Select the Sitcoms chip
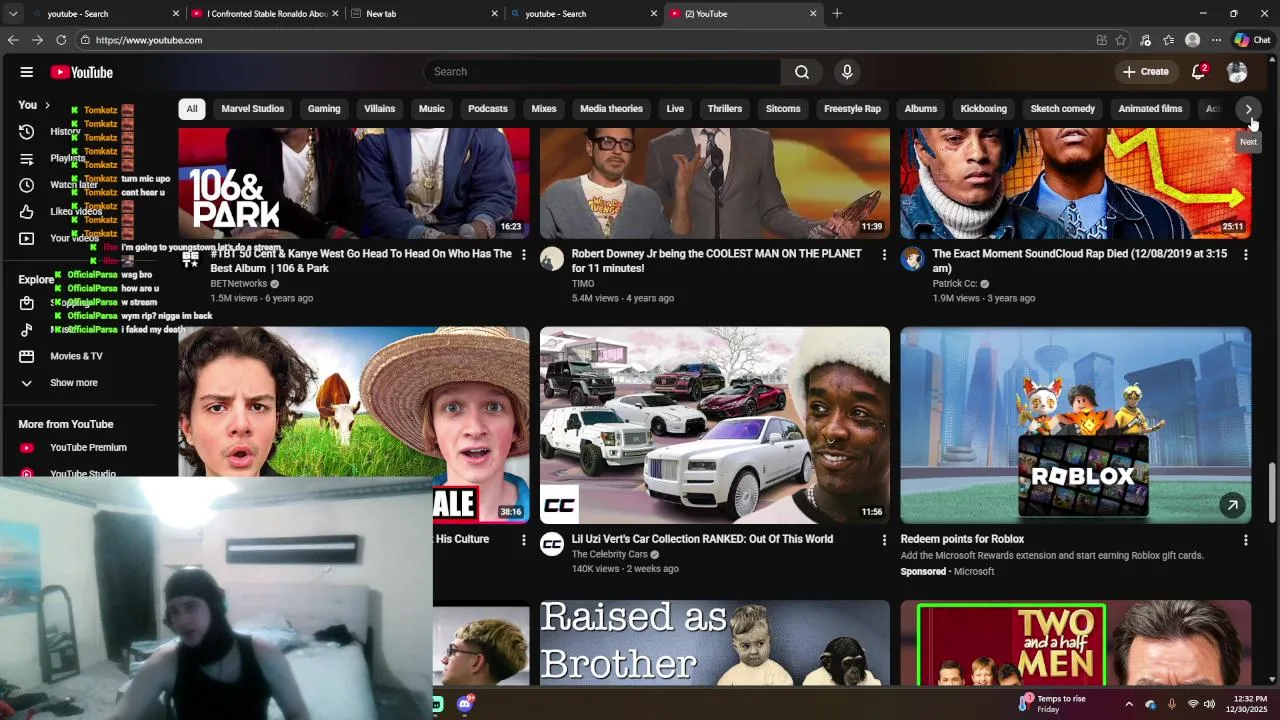Screen dimensions: 1280x720 [x=783, y=109]
